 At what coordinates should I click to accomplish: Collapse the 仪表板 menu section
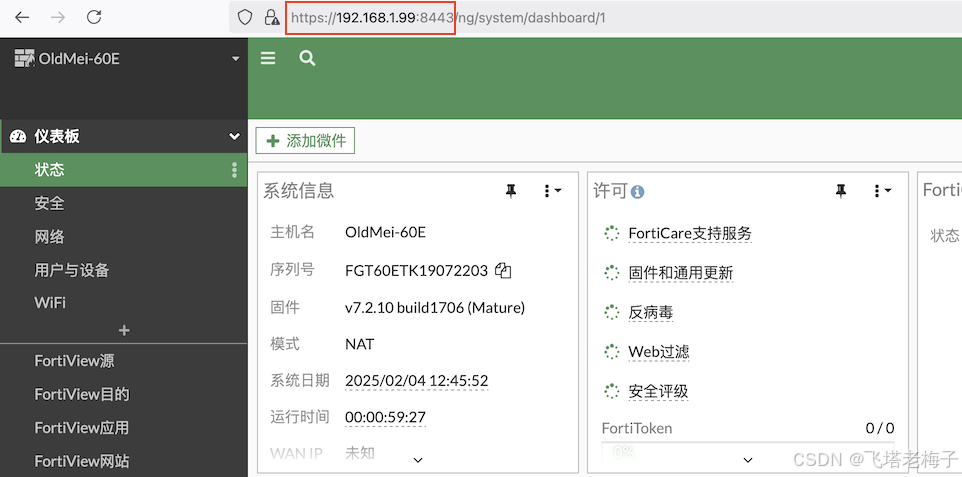234,136
